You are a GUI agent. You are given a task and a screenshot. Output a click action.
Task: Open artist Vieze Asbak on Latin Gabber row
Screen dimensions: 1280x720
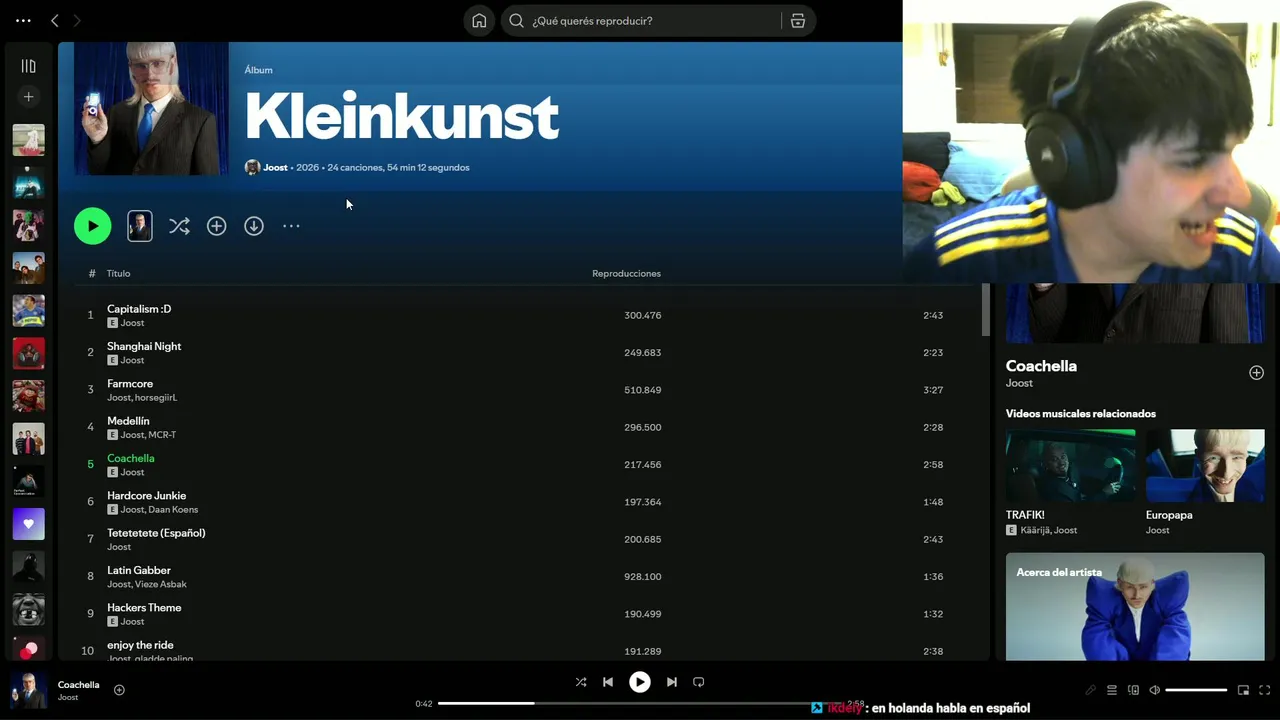[161, 584]
